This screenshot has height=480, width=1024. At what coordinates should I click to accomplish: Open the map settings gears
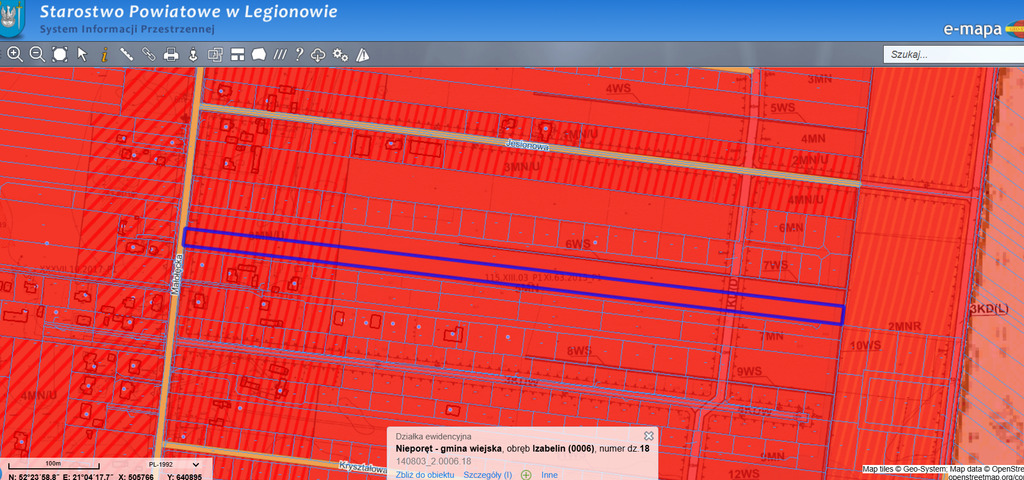pos(340,55)
